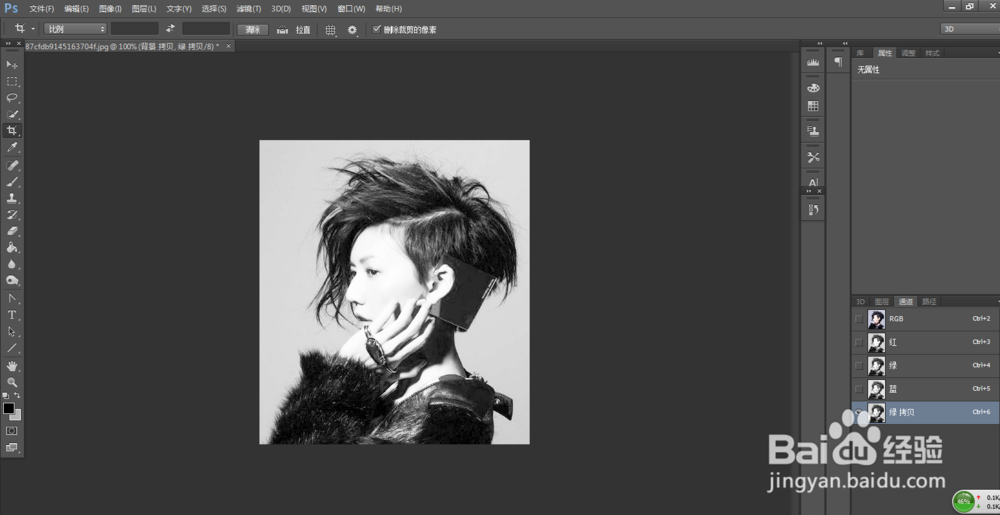This screenshot has width=1000, height=515.
Task: Open the Color palette panel icon
Action: [x=813, y=88]
